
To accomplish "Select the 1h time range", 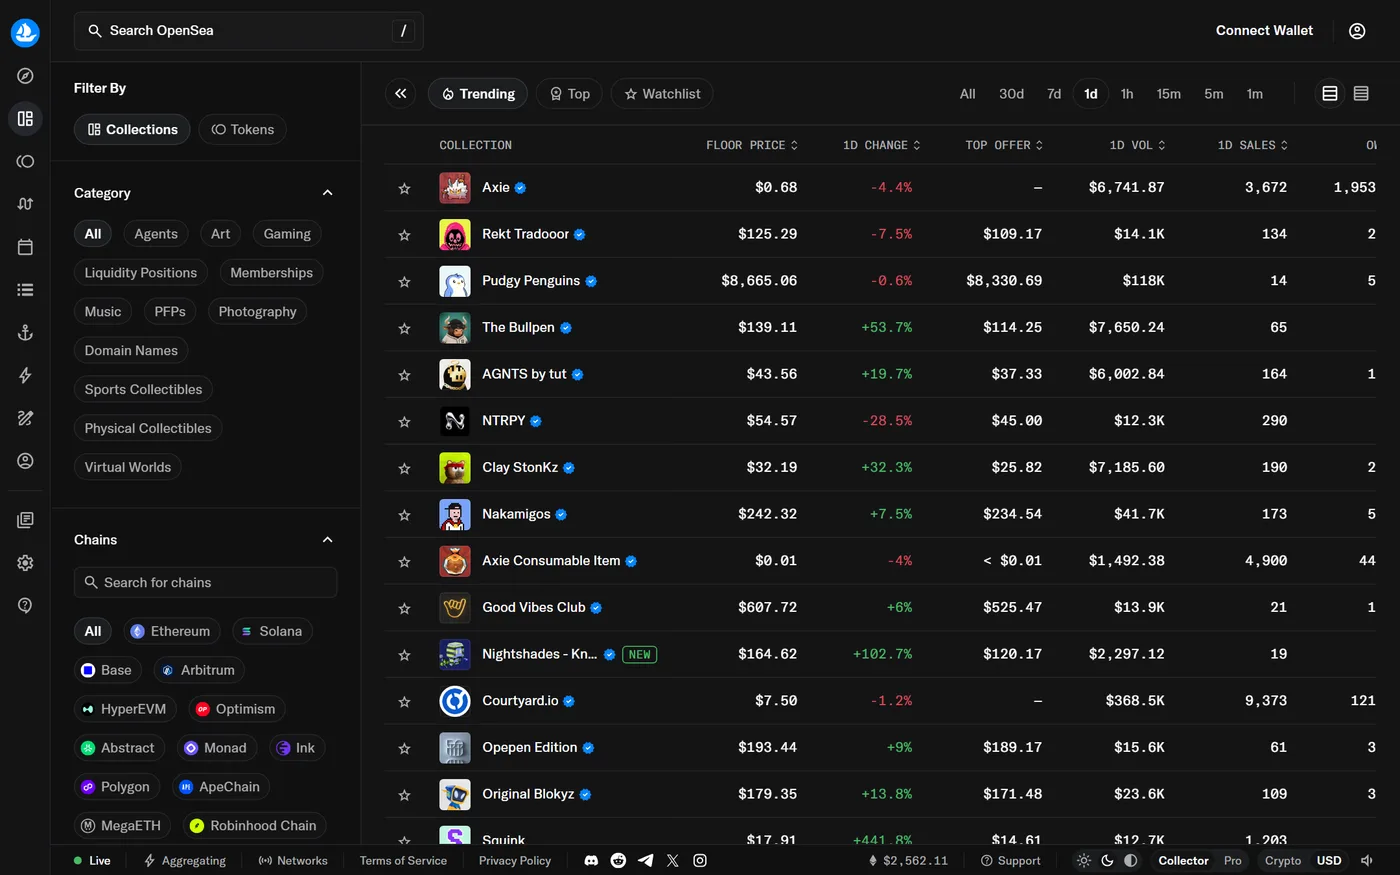I will pyautogui.click(x=1127, y=94).
